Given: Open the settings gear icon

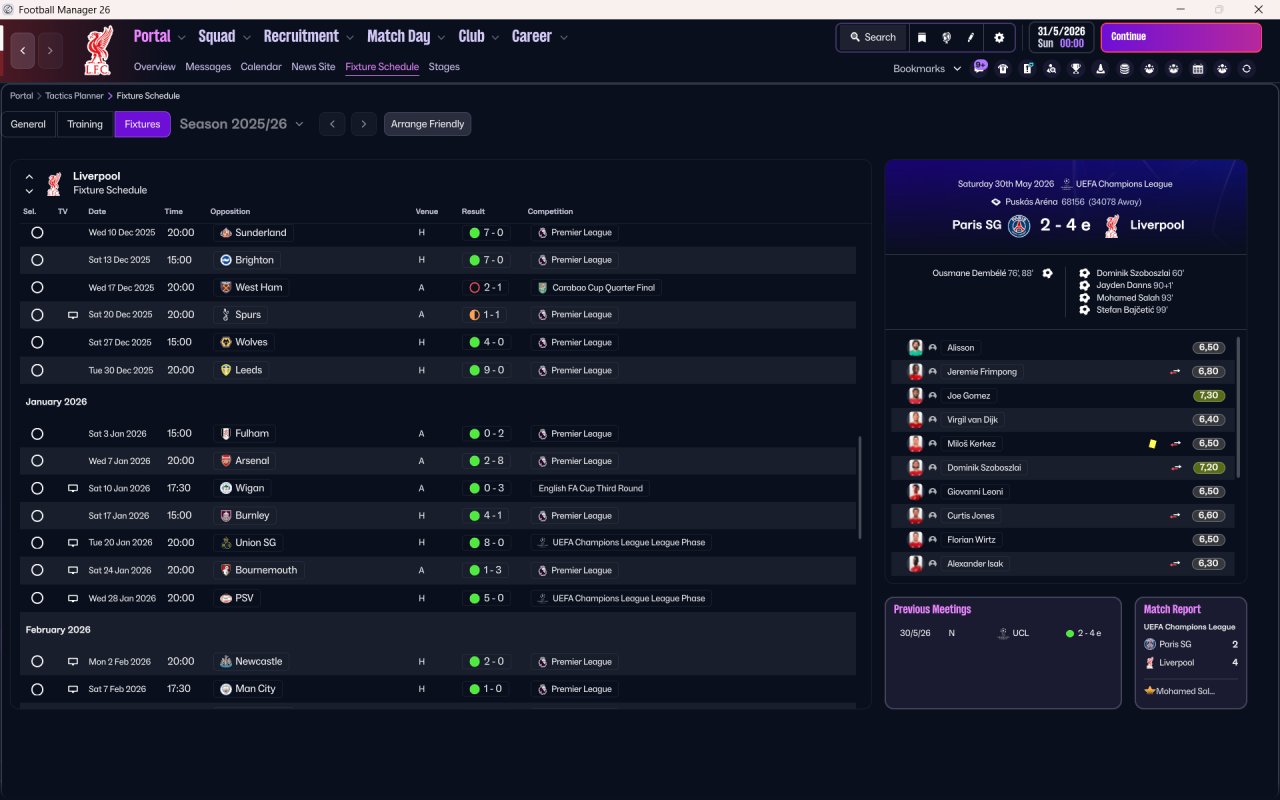Looking at the screenshot, I should (999, 37).
